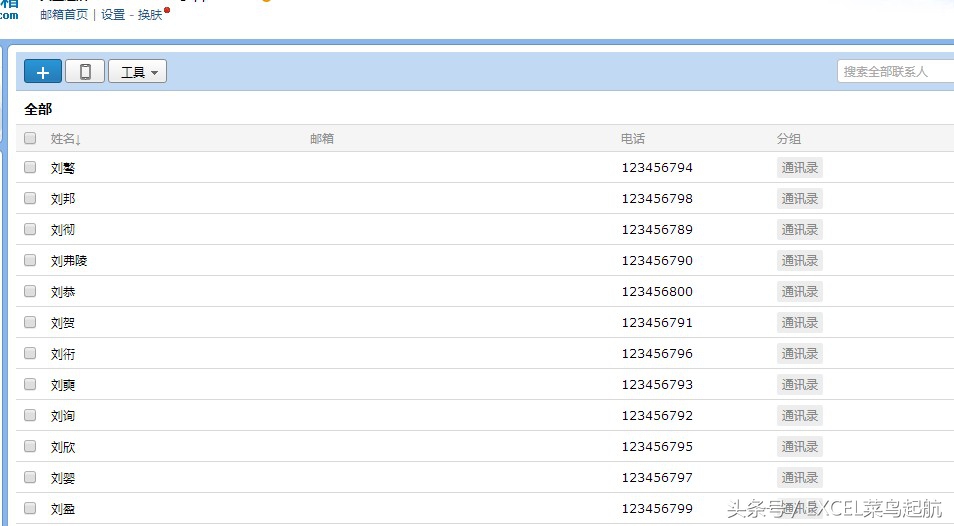The height and width of the screenshot is (526, 954).
Task: Tick the checkbox for 刘贺
Action: pyautogui.click(x=30, y=322)
